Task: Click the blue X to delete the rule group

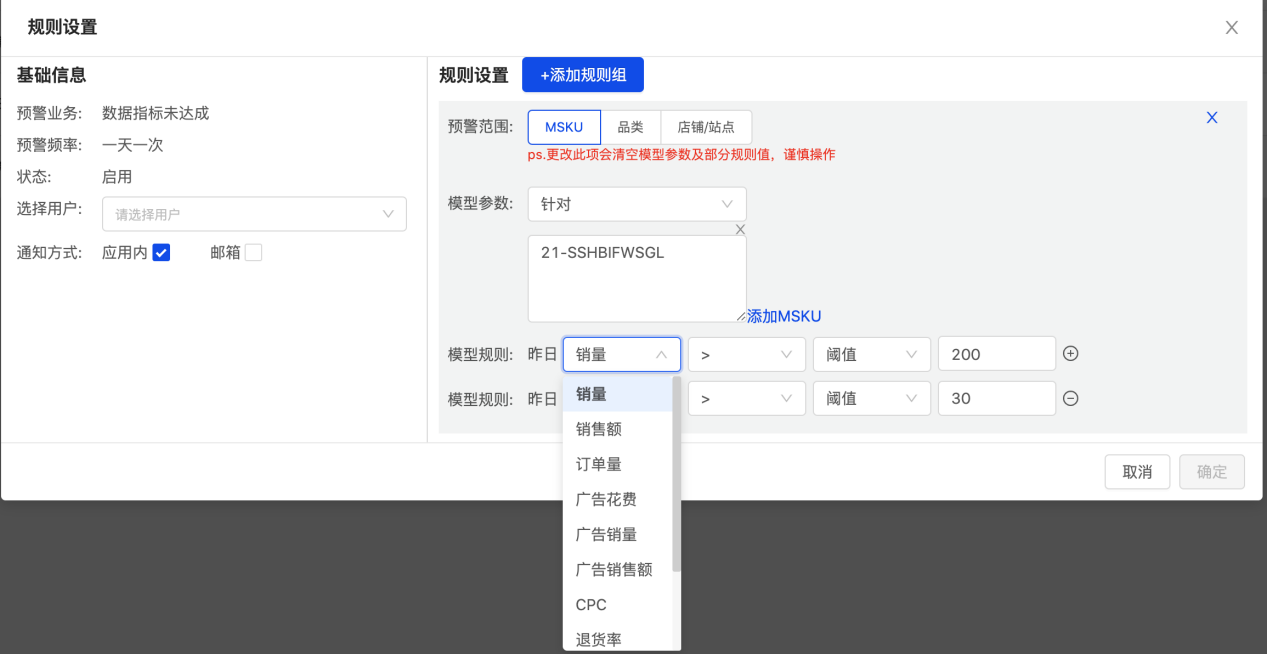Action: coord(1212,117)
